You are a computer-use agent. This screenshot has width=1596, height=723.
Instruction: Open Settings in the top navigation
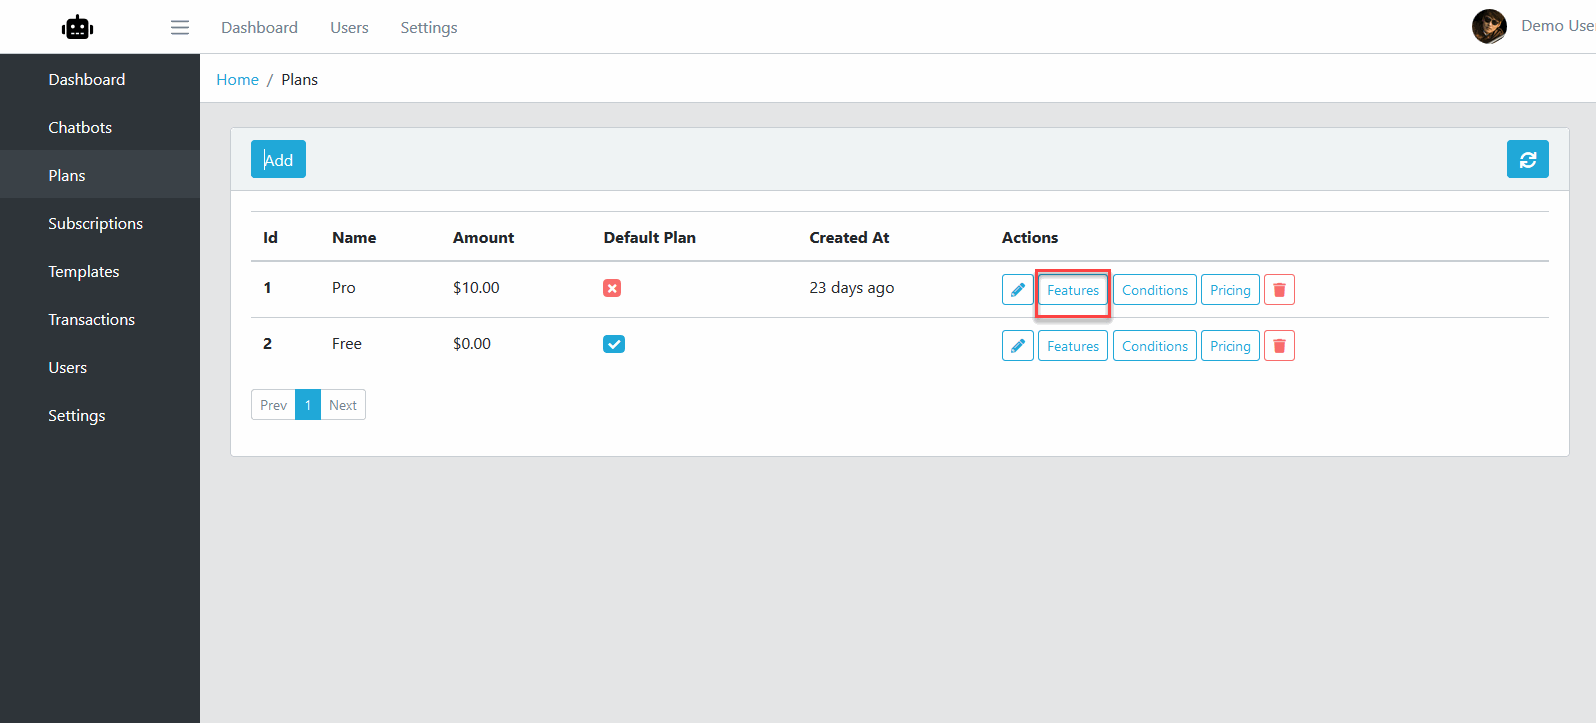tap(429, 27)
